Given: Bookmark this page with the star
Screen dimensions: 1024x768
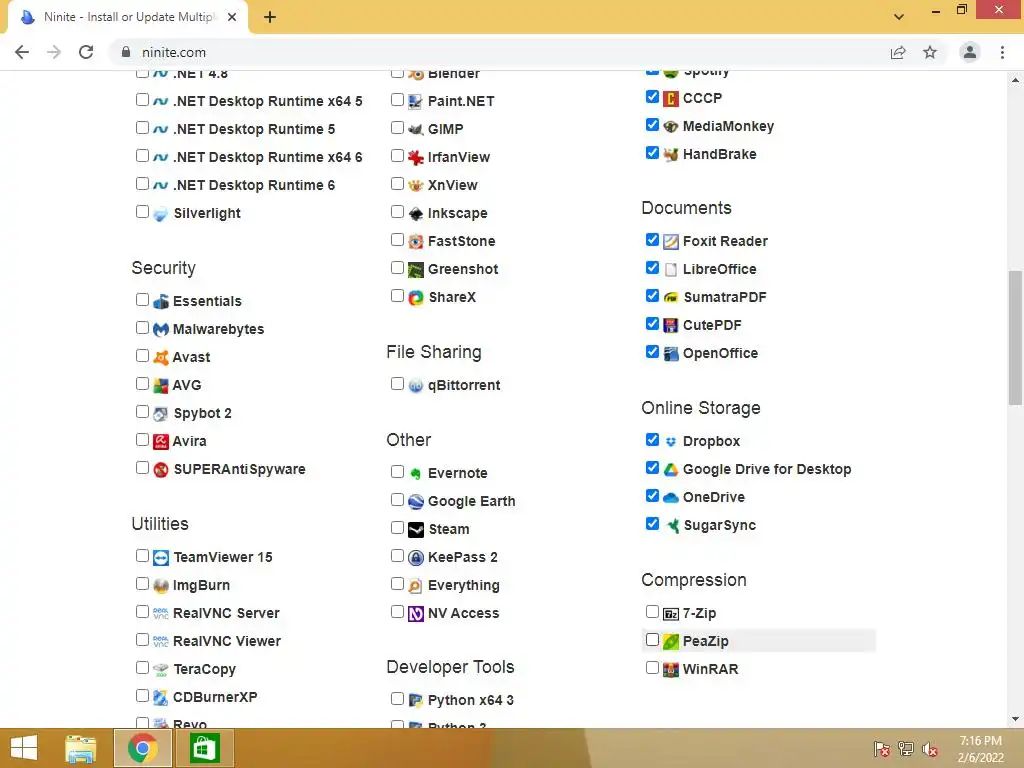Looking at the screenshot, I should [930, 52].
